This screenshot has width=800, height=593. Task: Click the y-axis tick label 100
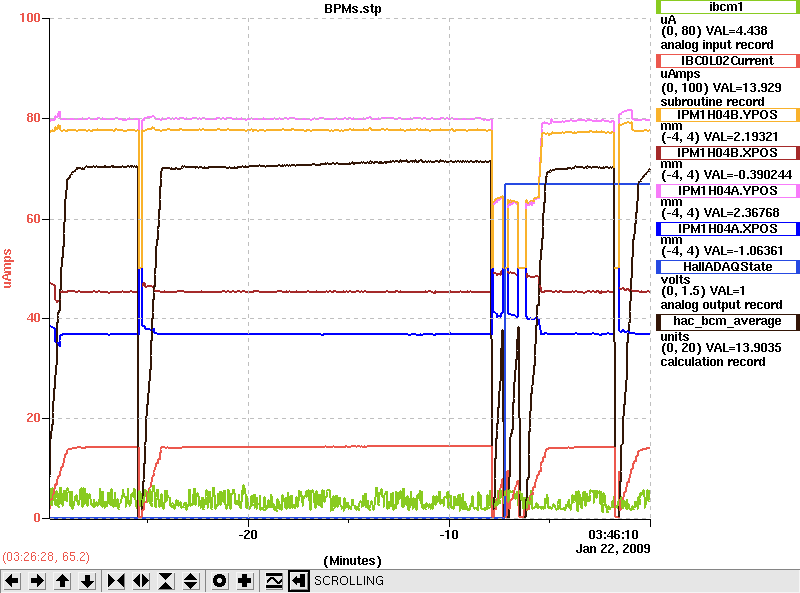30,18
